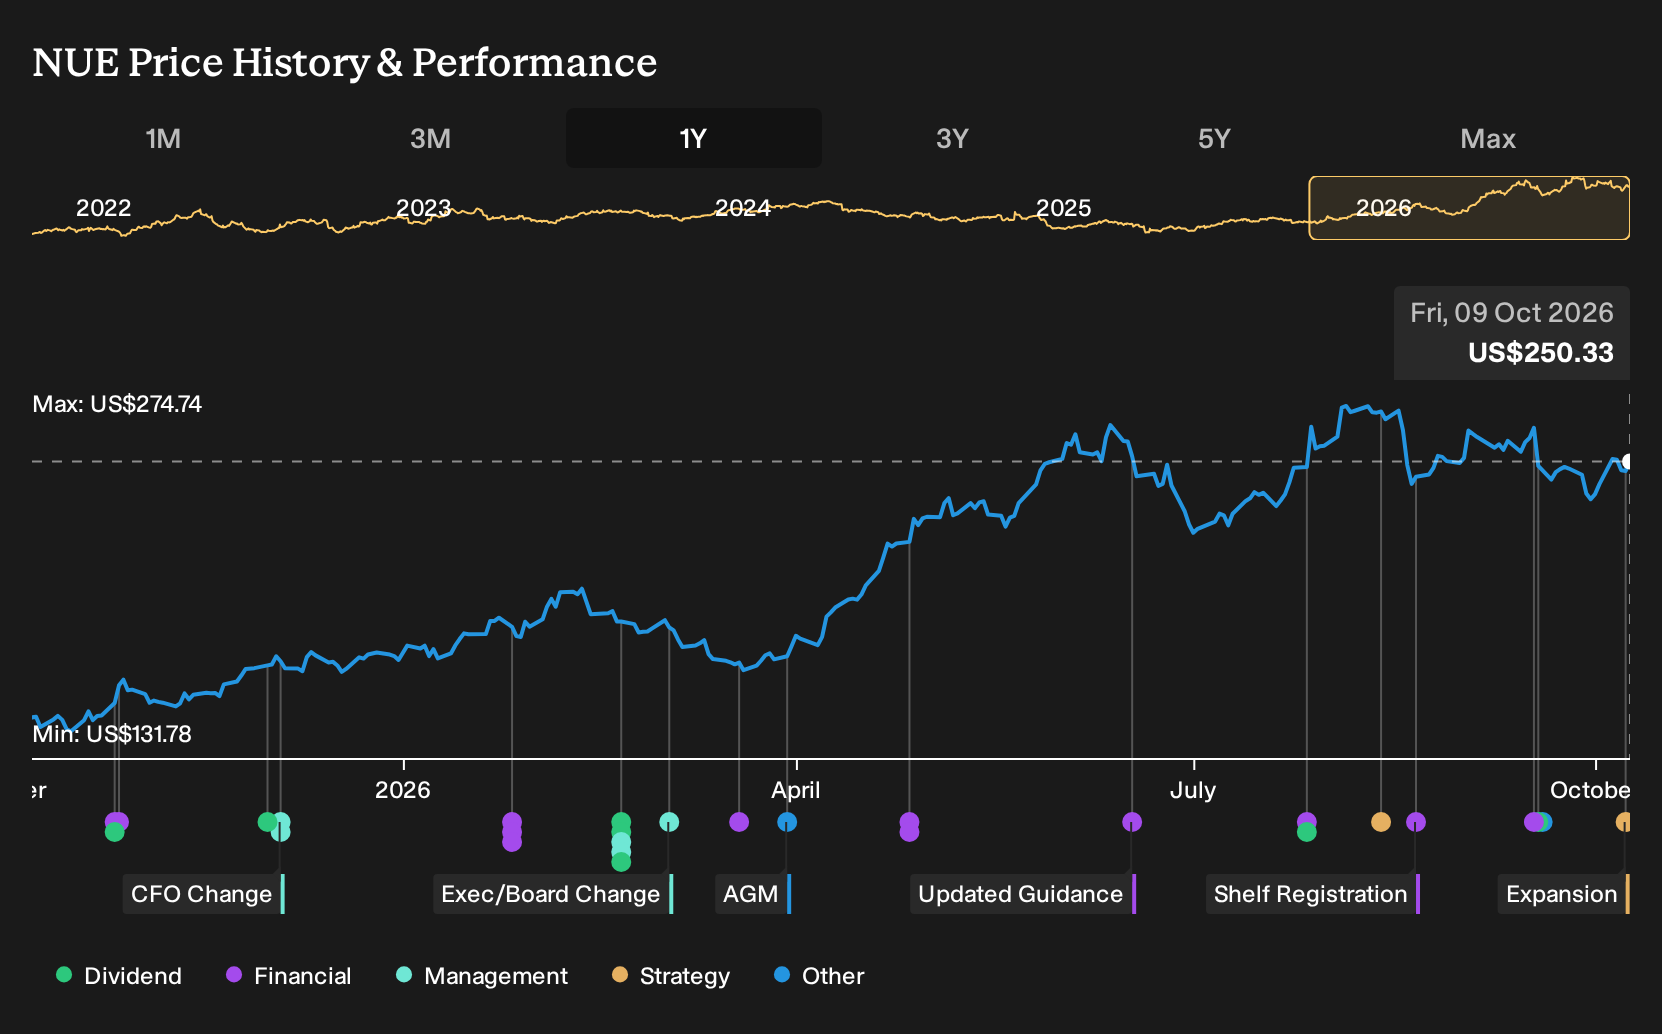Click the orange Strategy dot above Expansion label
The width and height of the screenshot is (1662, 1034).
pyautogui.click(x=1624, y=822)
